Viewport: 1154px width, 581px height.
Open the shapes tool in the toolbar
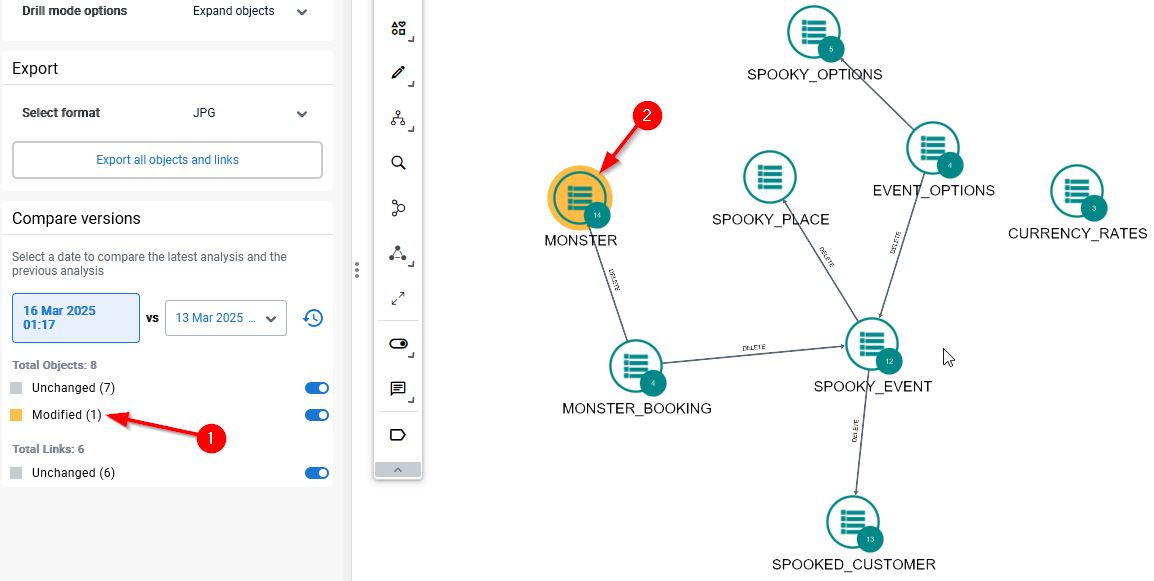coord(398,28)
